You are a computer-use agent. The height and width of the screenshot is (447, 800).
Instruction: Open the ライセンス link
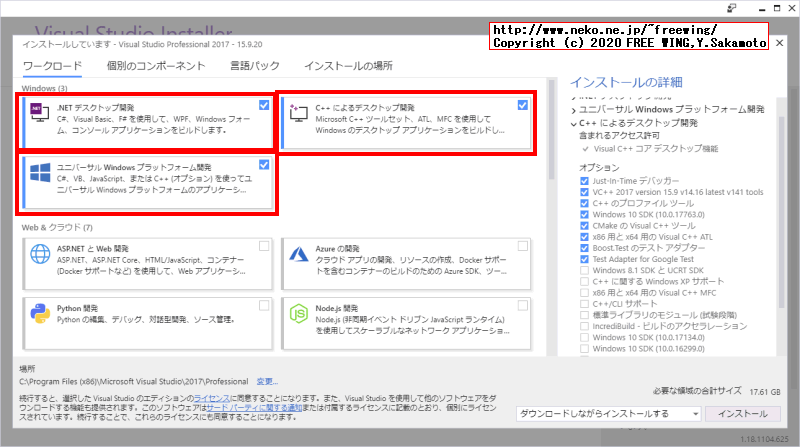(211, 398)
